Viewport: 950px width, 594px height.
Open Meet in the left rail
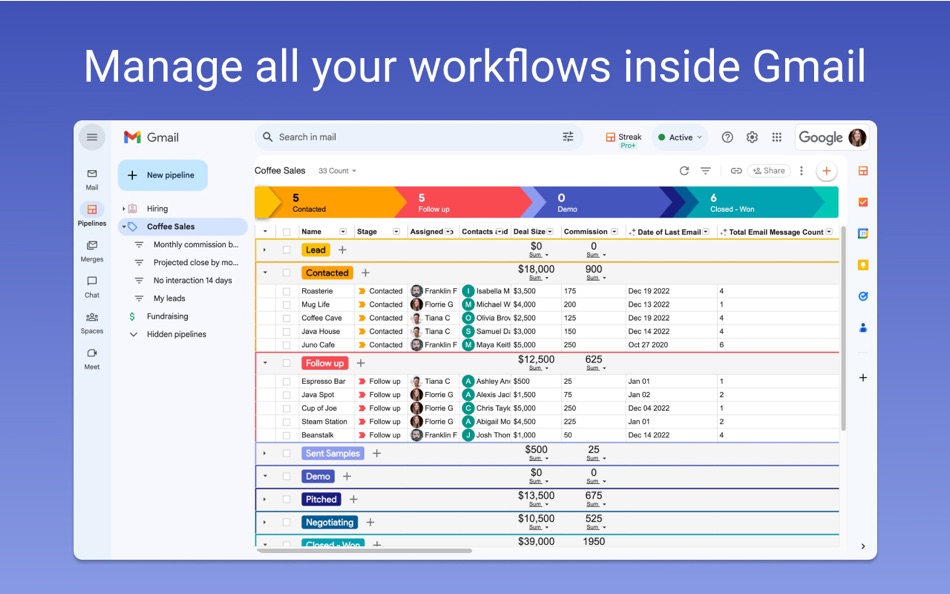click(x=92, y=358)
